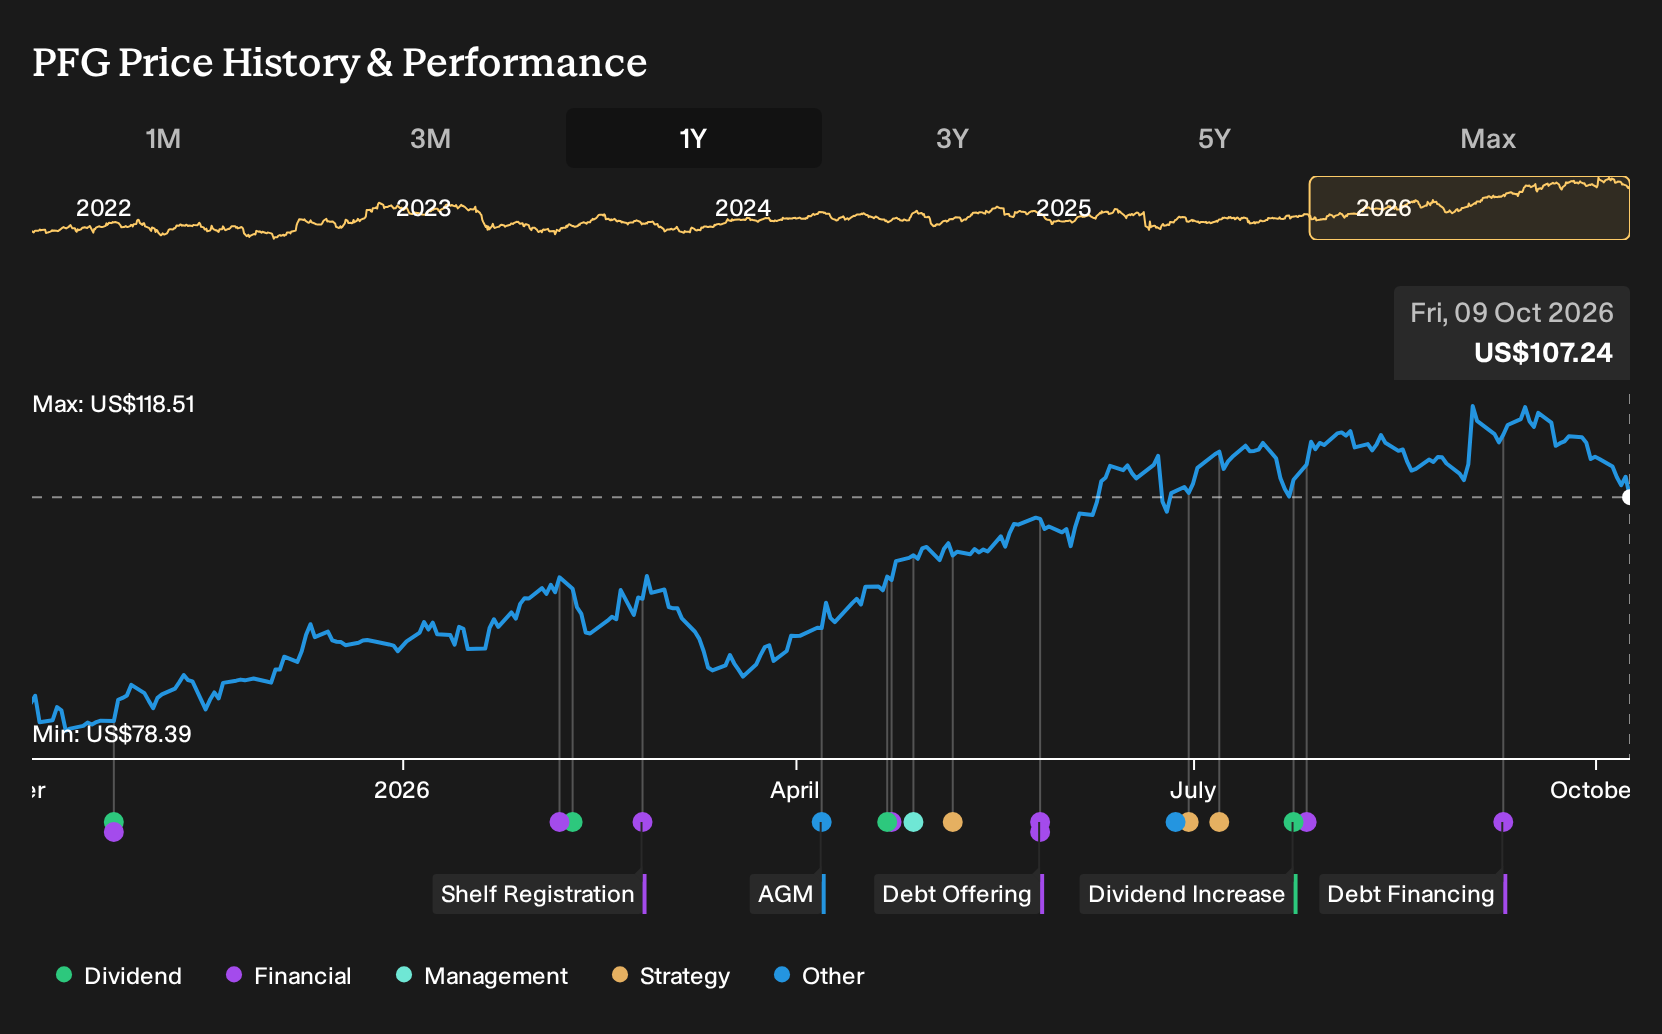Screen dimensions: 1662x1034
Task: Click the Max: US$118.51 label
Action: (114, 404)
